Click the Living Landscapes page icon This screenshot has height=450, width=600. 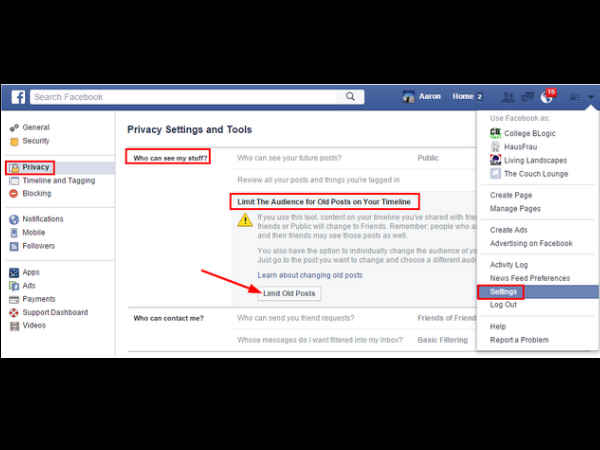click(495, 160)
